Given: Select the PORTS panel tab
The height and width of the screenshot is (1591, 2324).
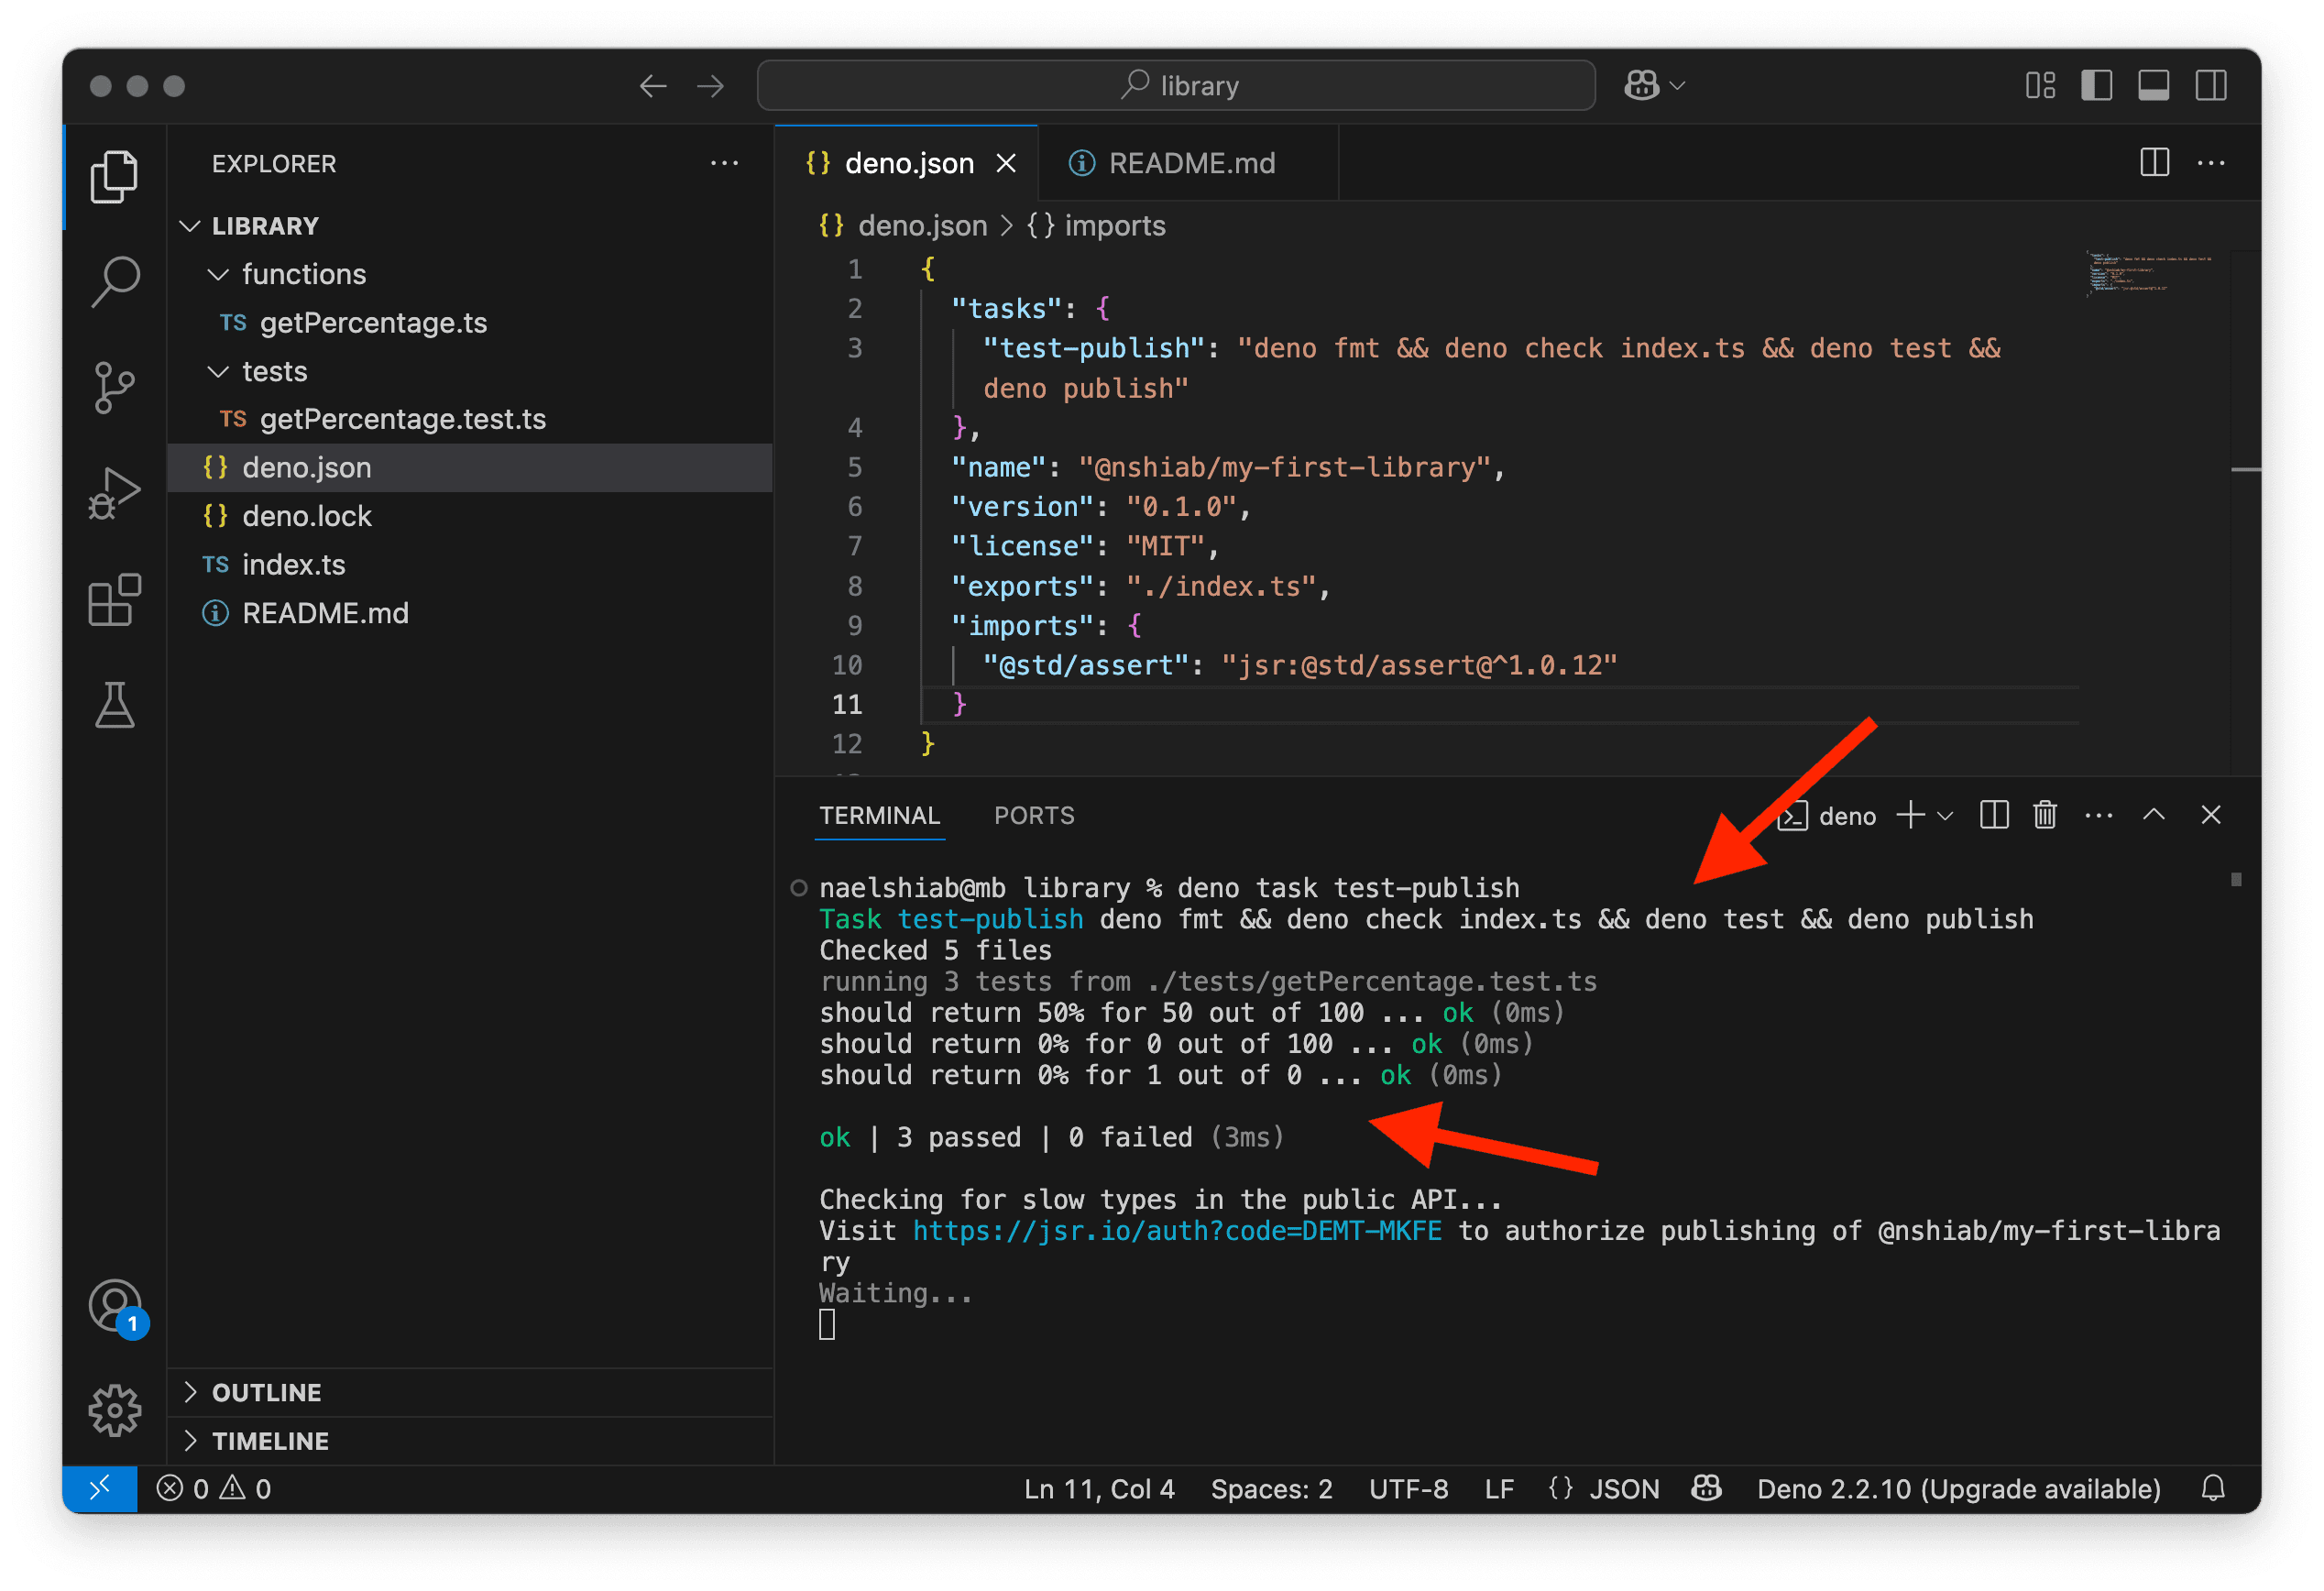Looking at the screenshot, I should tap(1034, 815).
